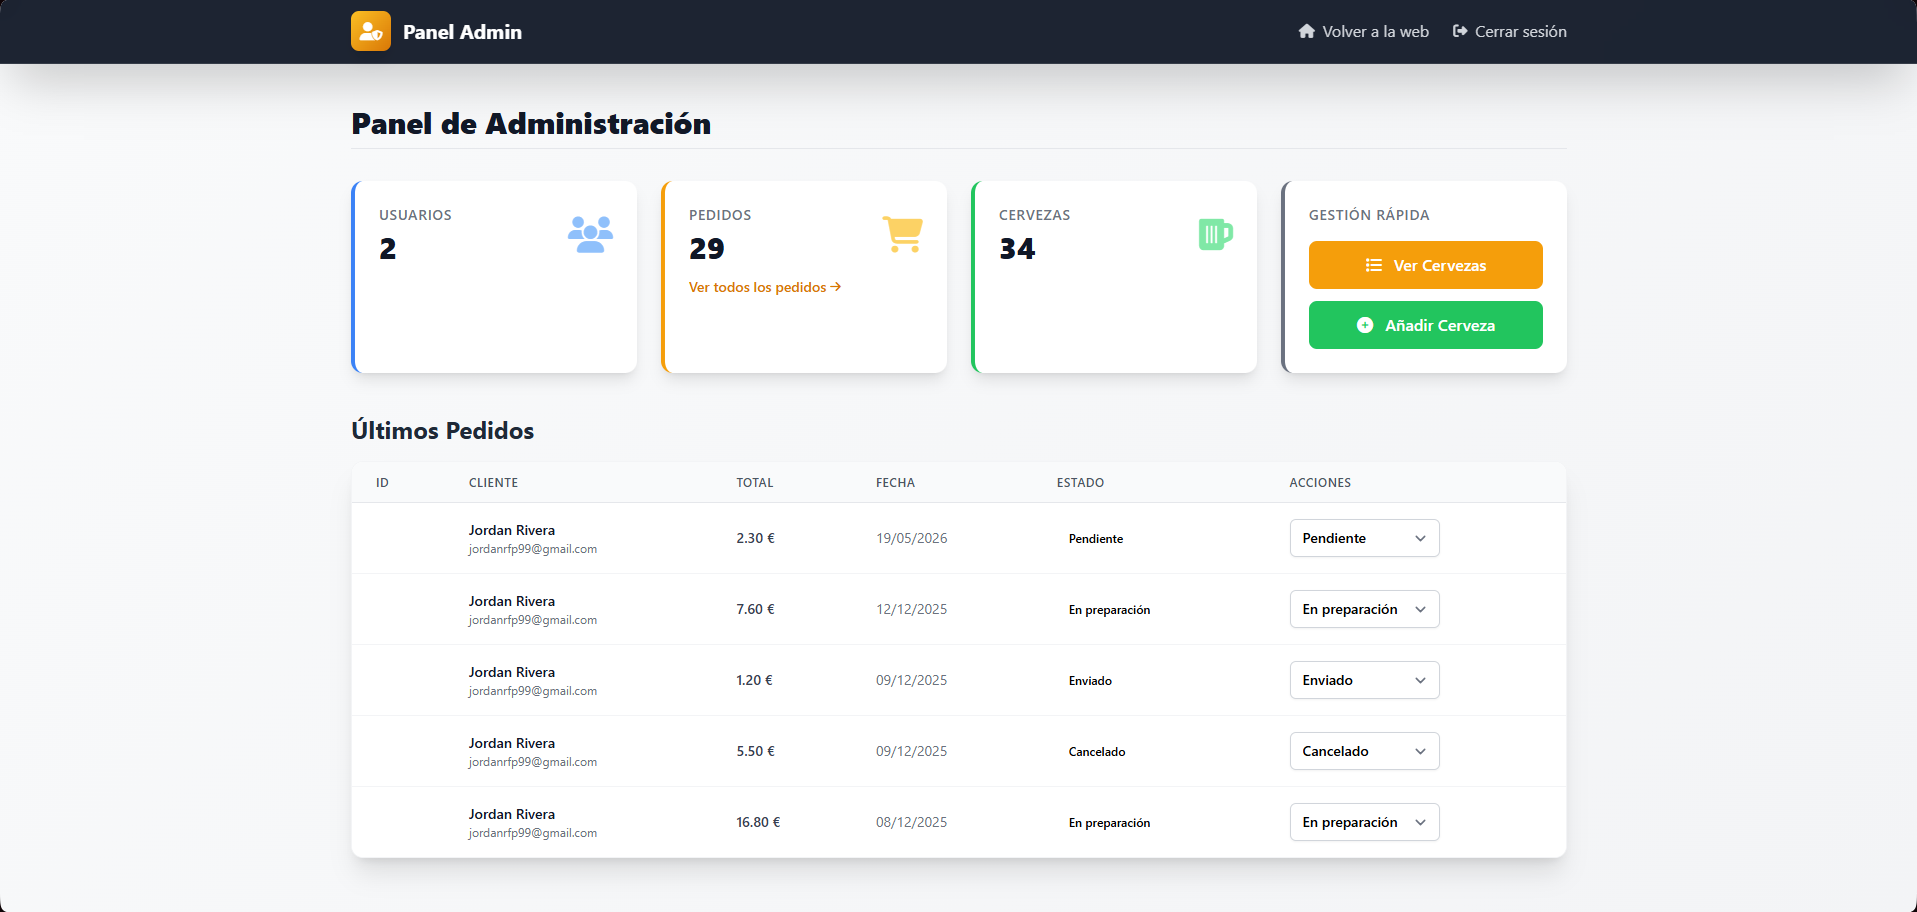Click the Pedidos count 29
Image resolution: width=1917 pixels, height=912 pixels.
707,249
